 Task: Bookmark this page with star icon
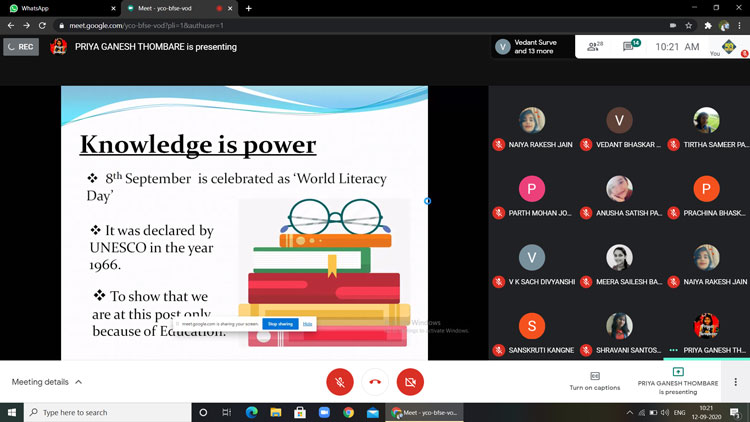tap(689, 25)
